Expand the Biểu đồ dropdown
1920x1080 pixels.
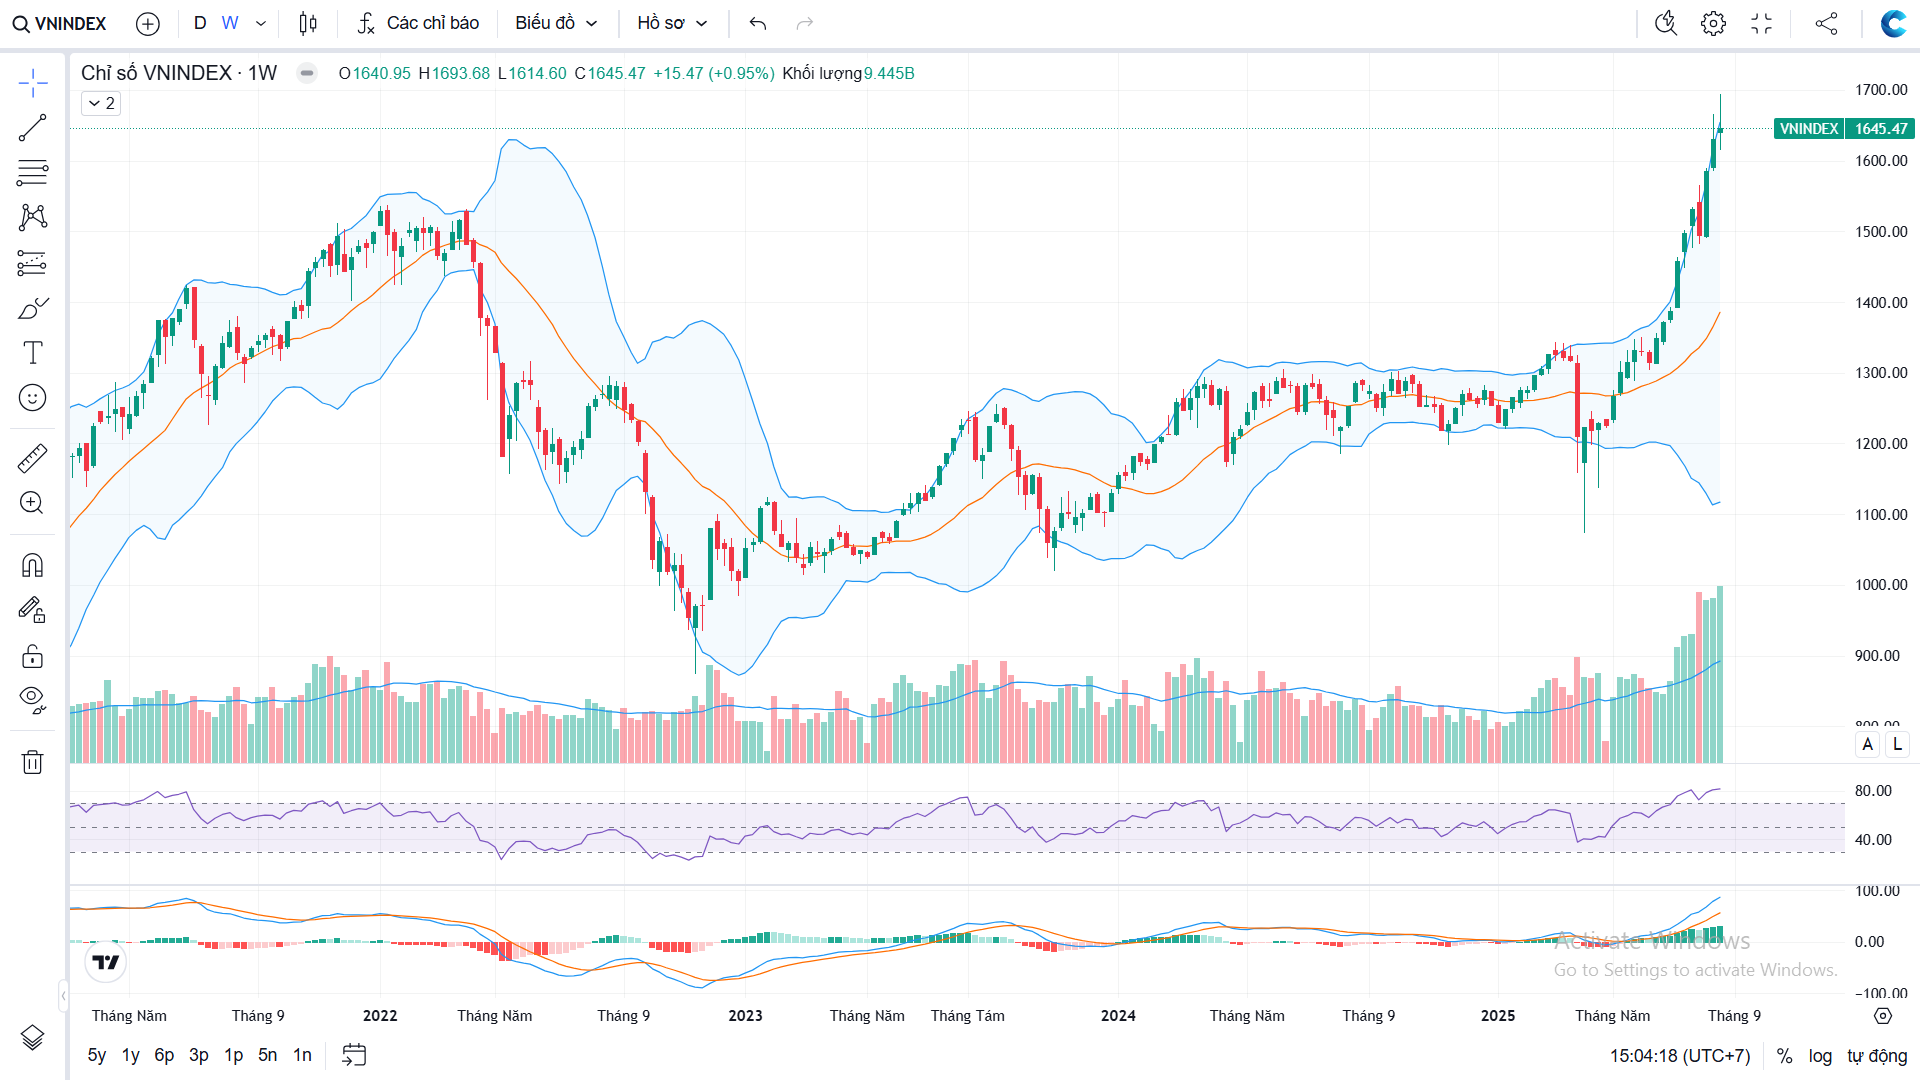pyautogui.click(x=556, y=23)
